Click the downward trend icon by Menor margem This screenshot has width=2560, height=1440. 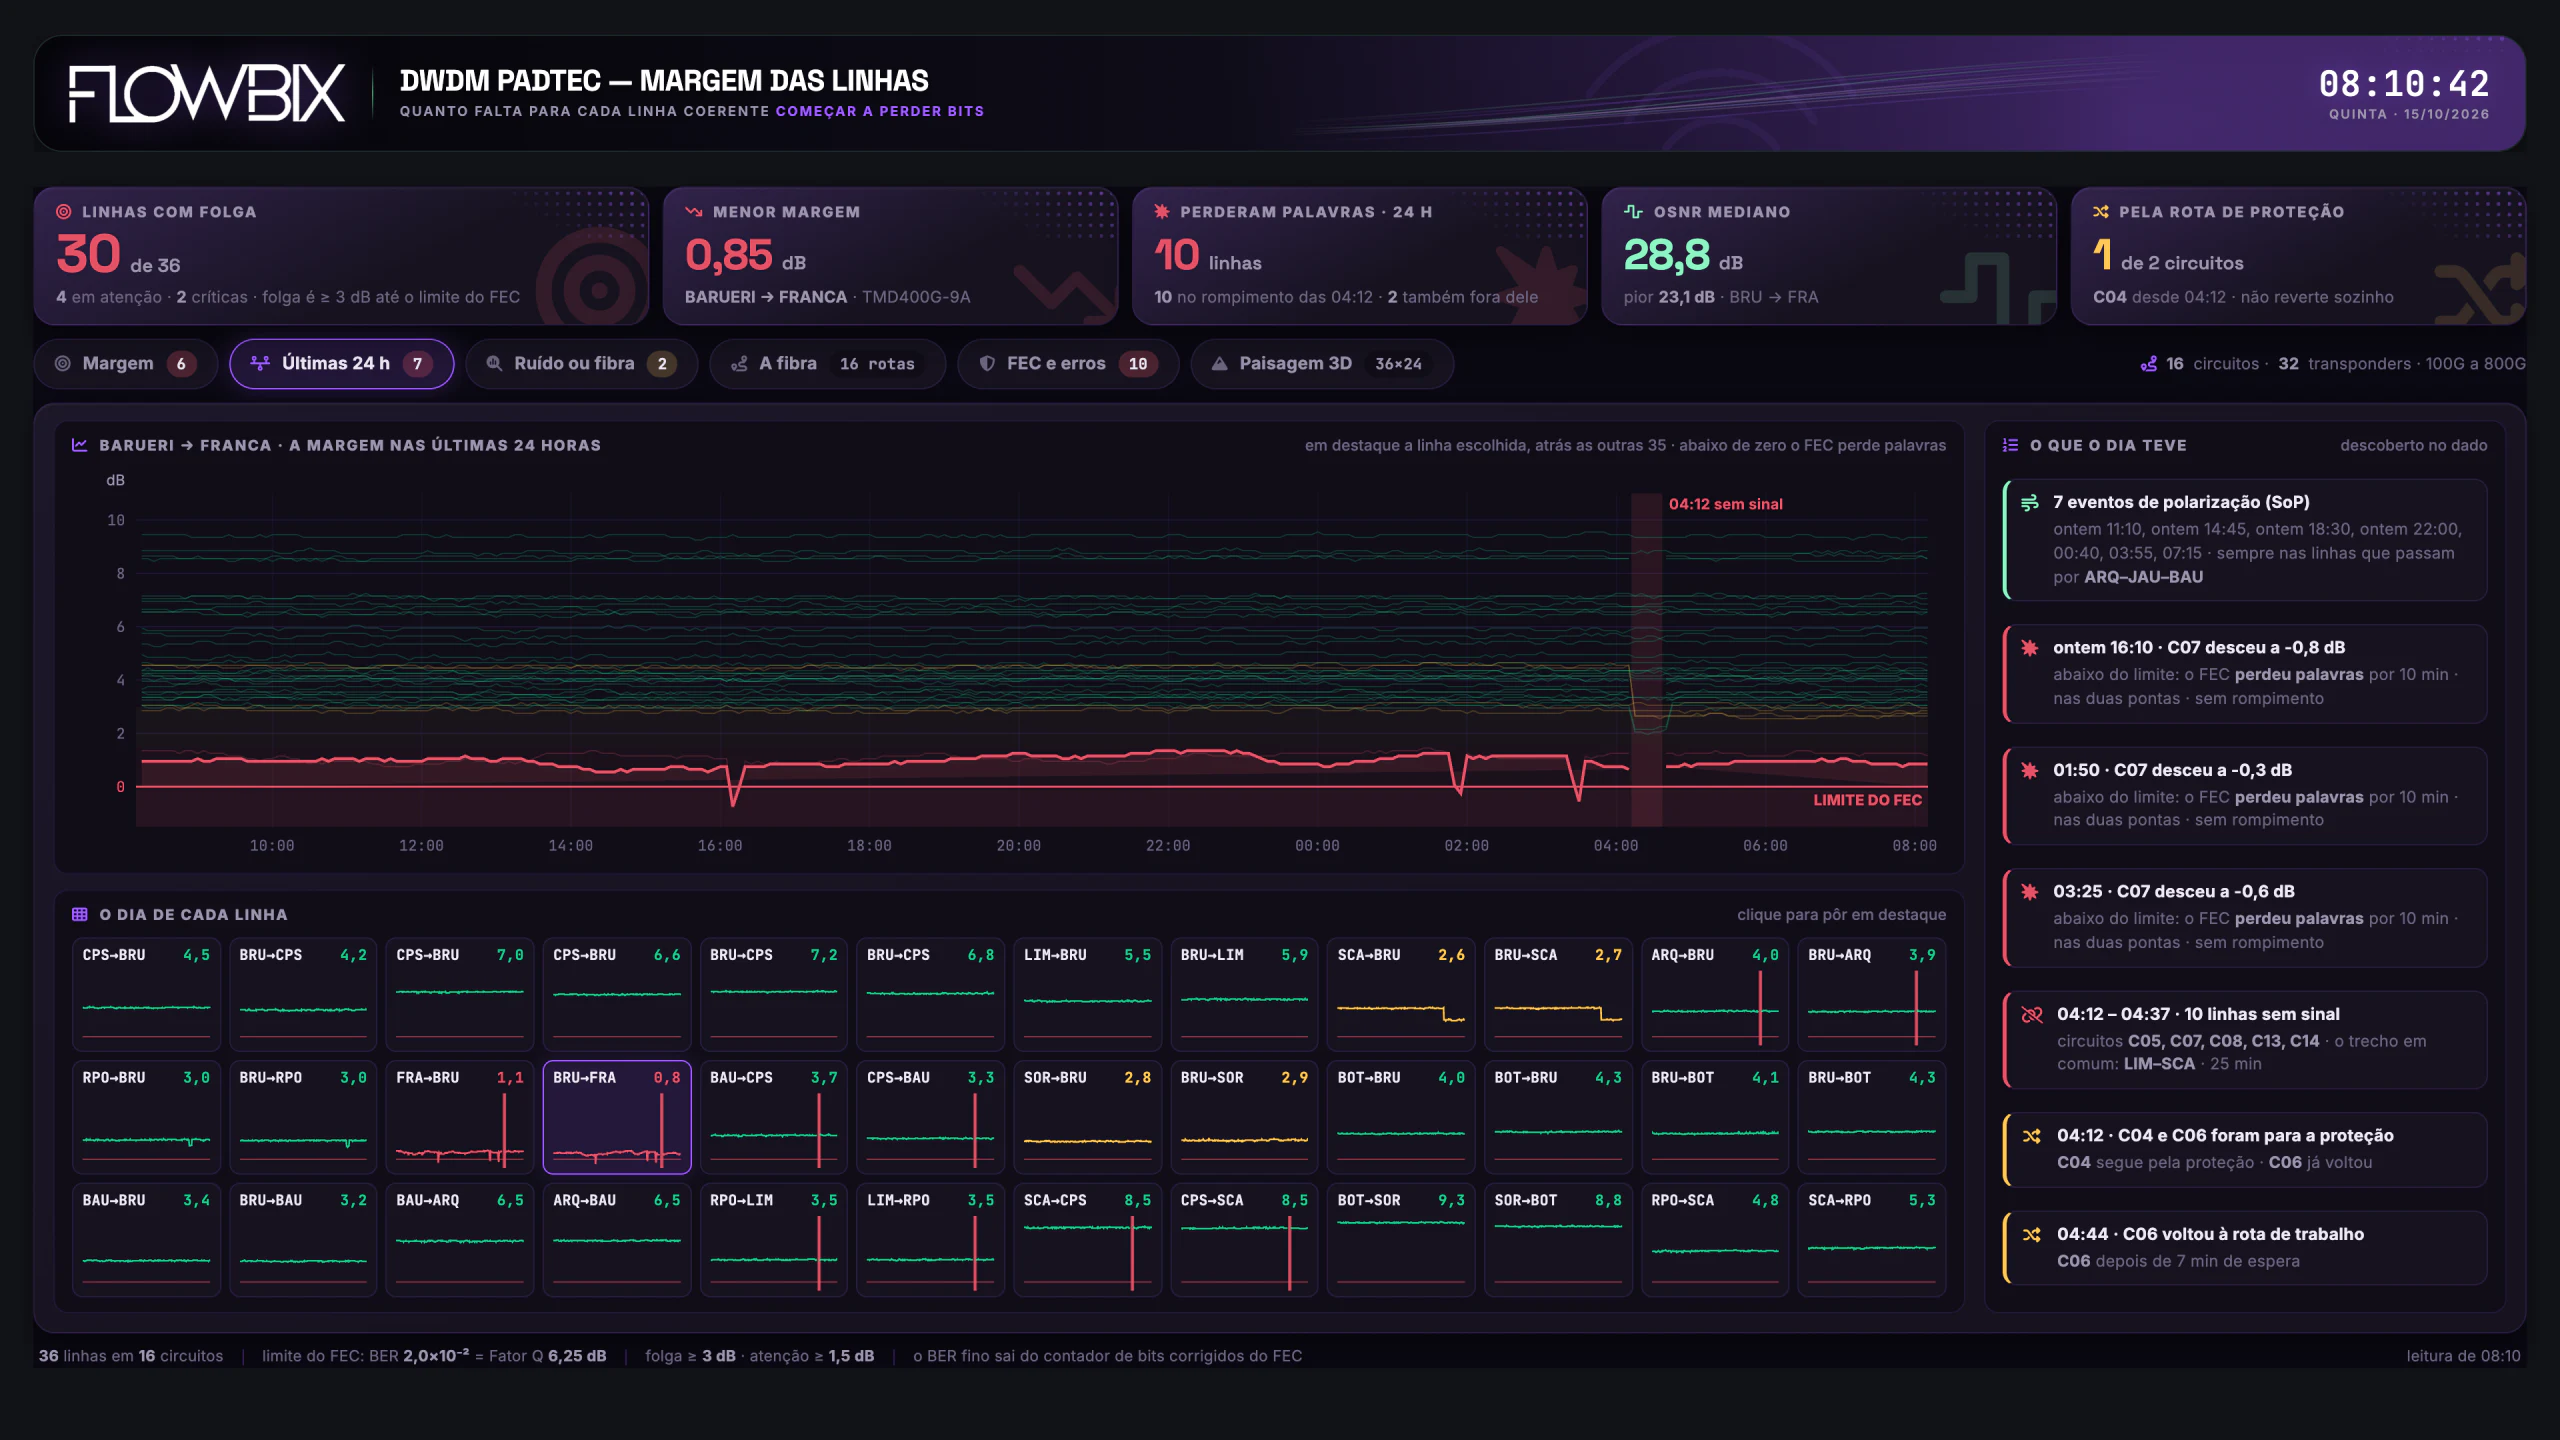coord(694,212)
